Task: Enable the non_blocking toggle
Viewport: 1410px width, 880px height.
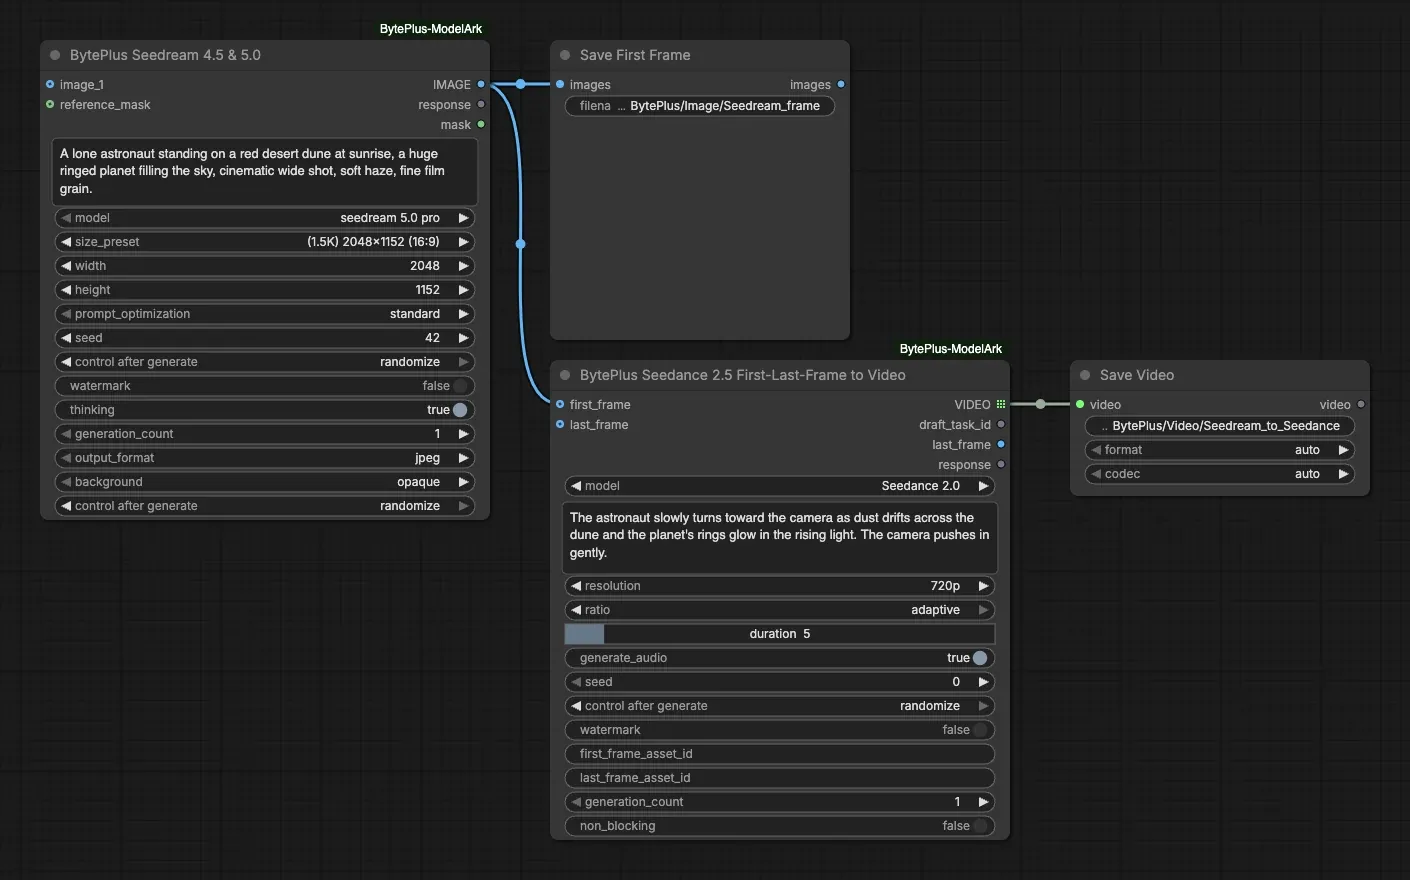Action: (980, 826)
